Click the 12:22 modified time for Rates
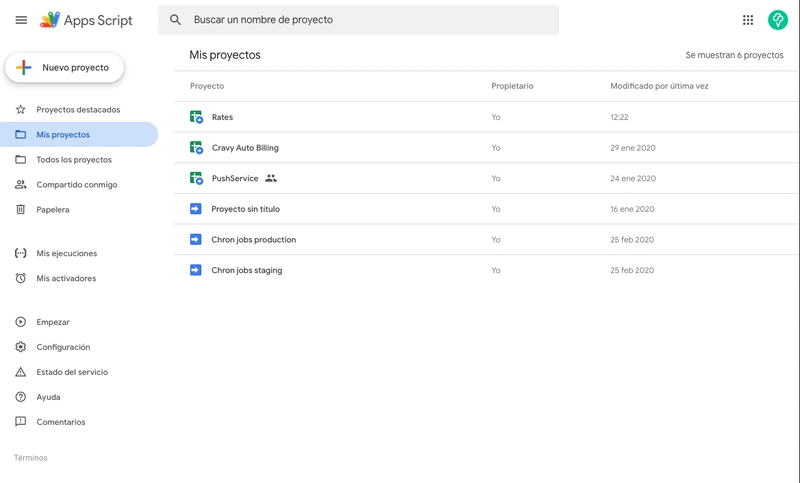Screen dimensions: 800x483 [619, 117]
